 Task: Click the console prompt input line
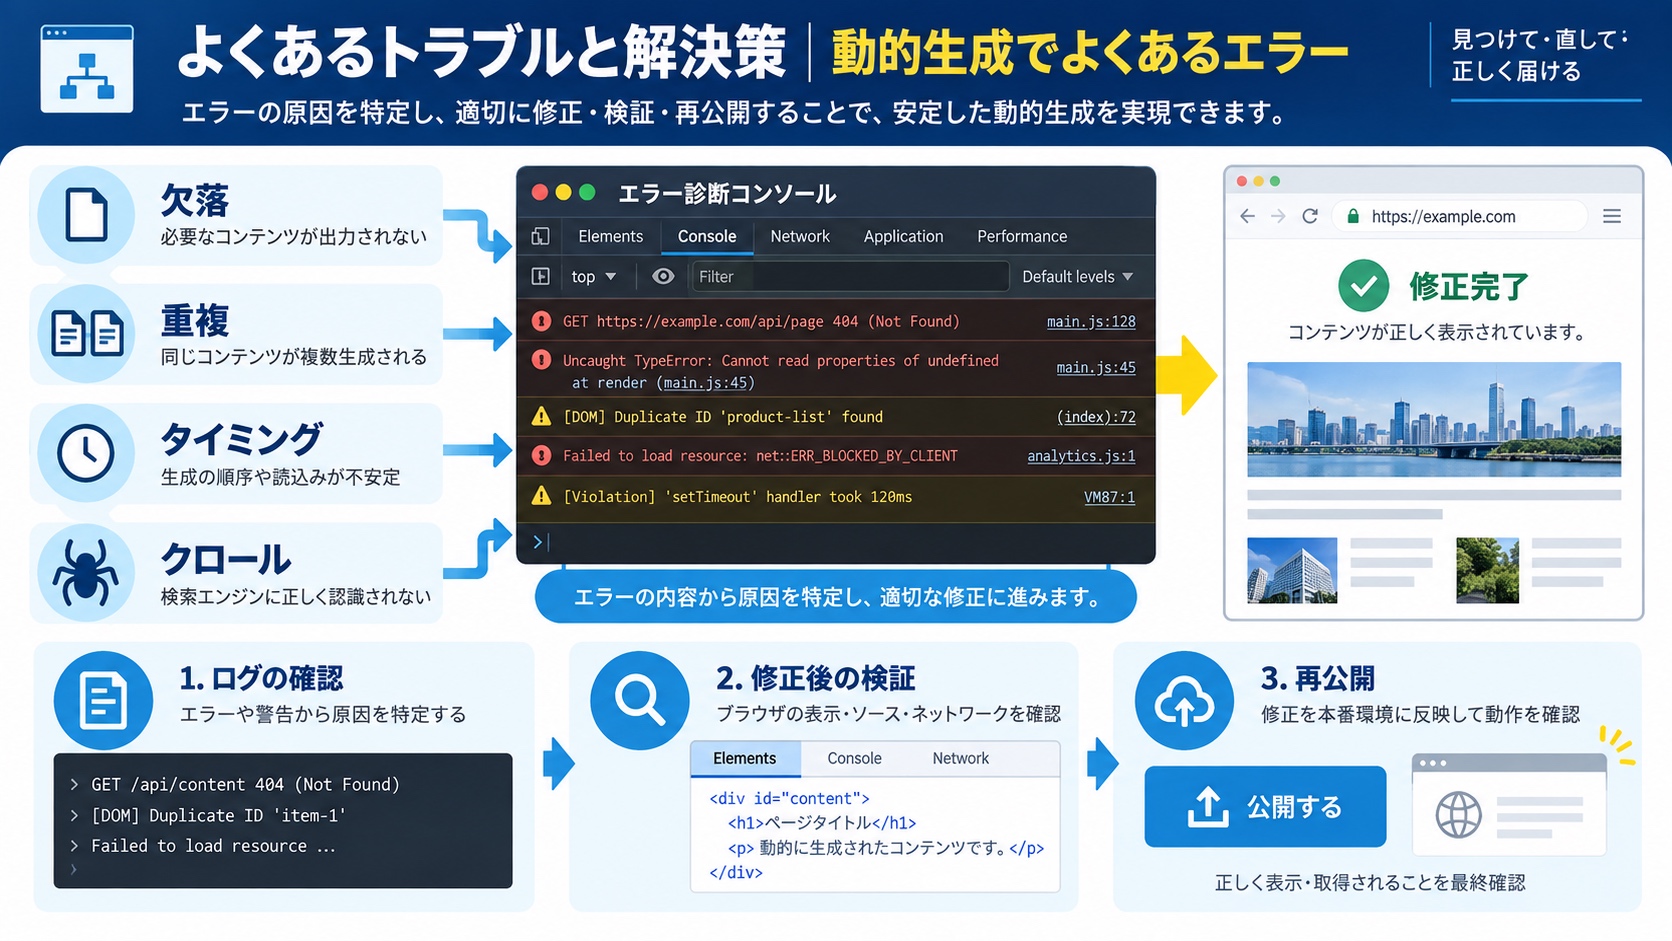point(836,542)
